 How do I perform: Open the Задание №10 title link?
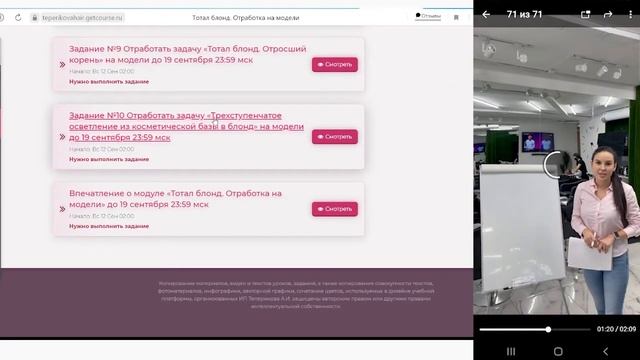[186, 127]
